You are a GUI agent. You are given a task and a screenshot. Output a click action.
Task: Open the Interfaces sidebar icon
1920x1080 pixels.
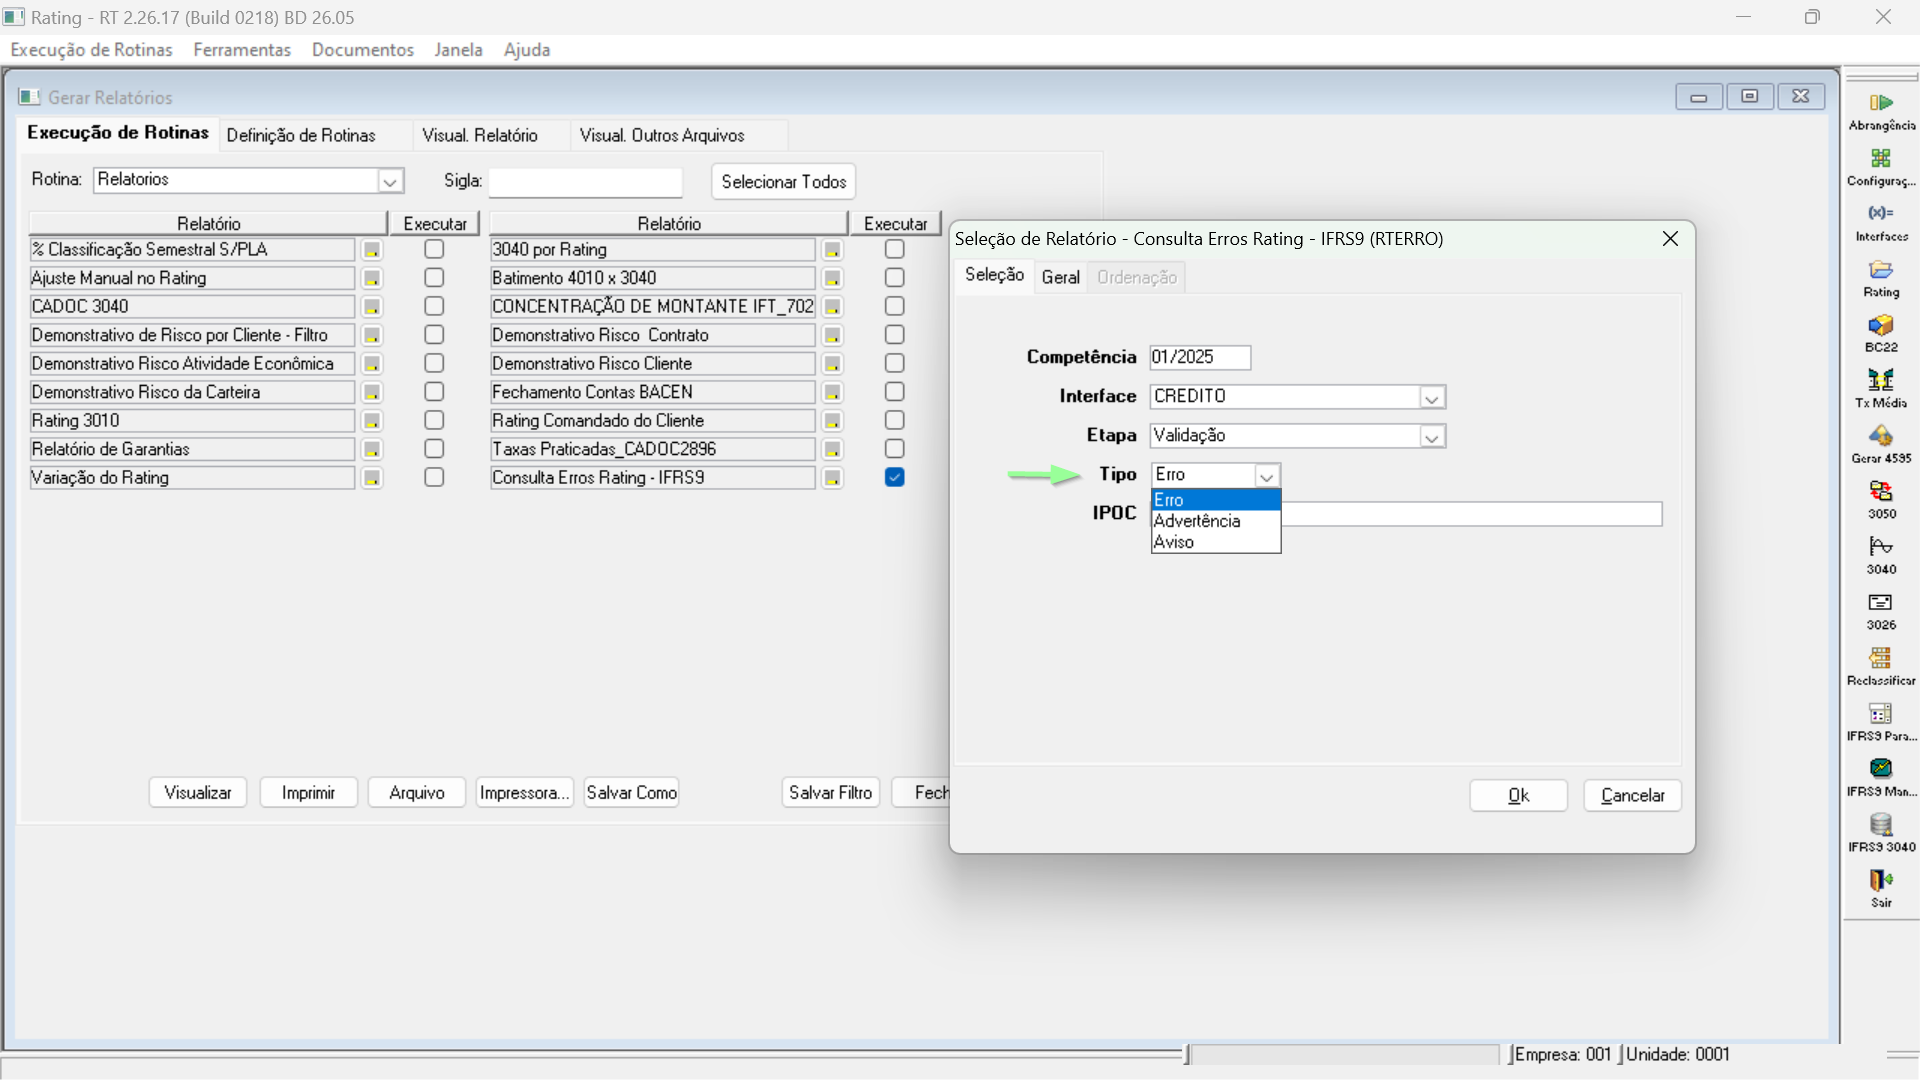1881,214
